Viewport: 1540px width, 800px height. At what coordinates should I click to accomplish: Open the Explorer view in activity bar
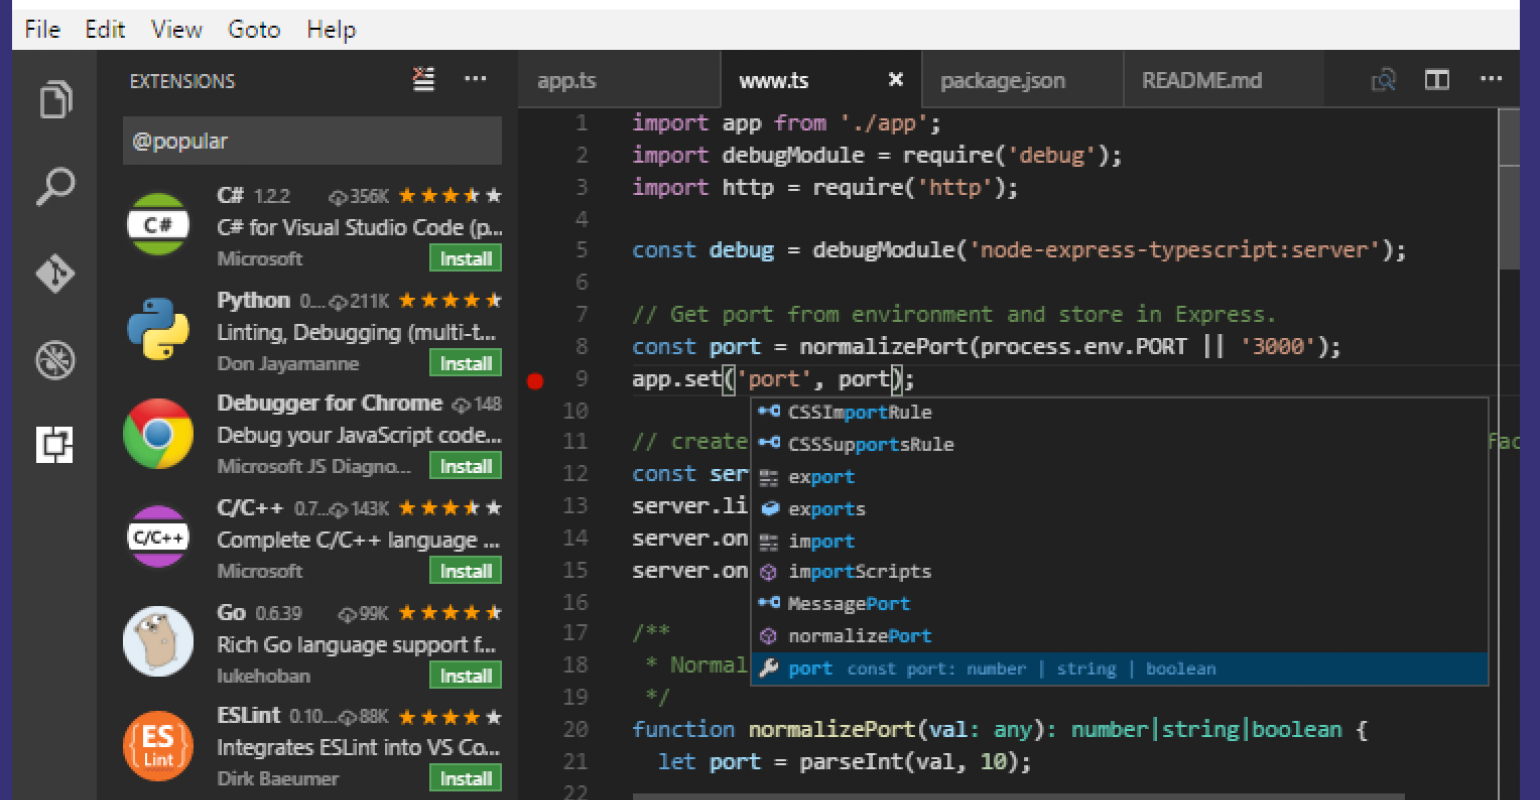[x=56, y=99]
